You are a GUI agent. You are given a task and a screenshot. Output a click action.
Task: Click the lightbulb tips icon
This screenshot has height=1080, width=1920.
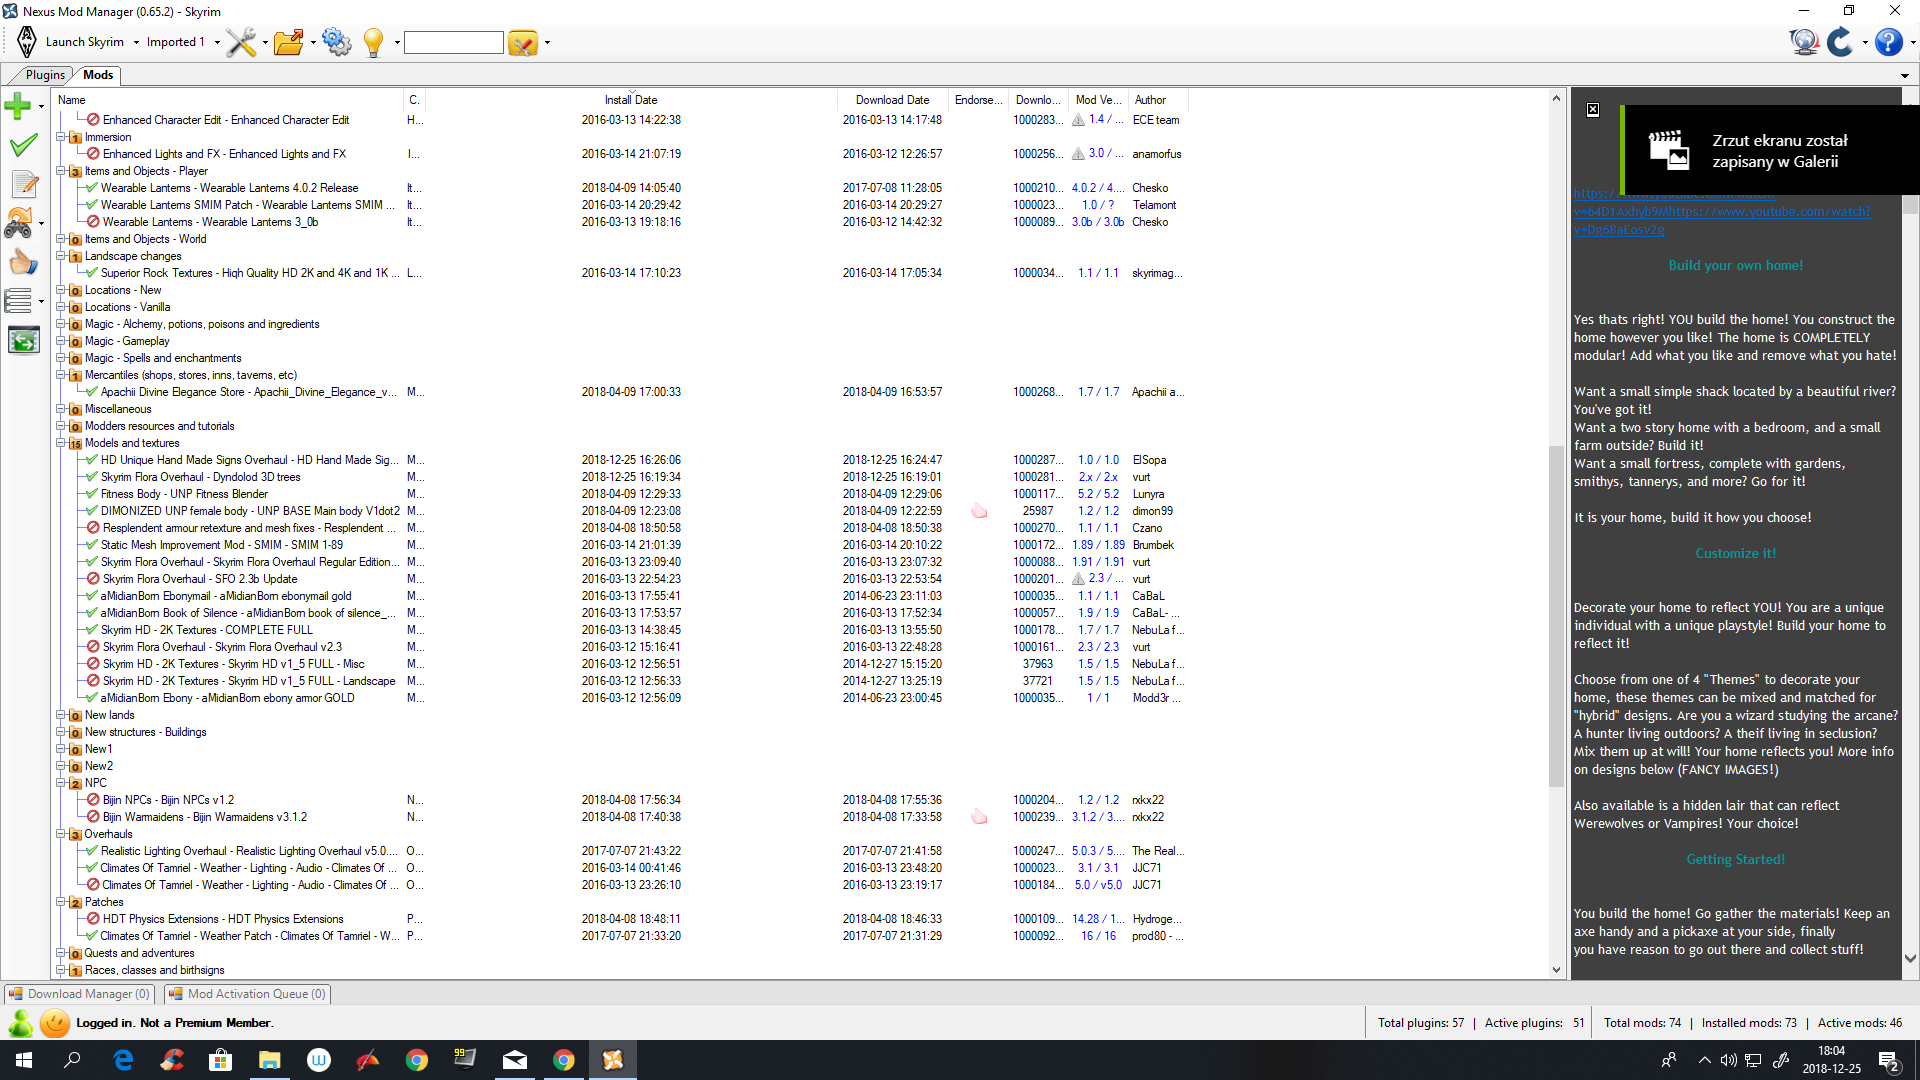[373, 42]
